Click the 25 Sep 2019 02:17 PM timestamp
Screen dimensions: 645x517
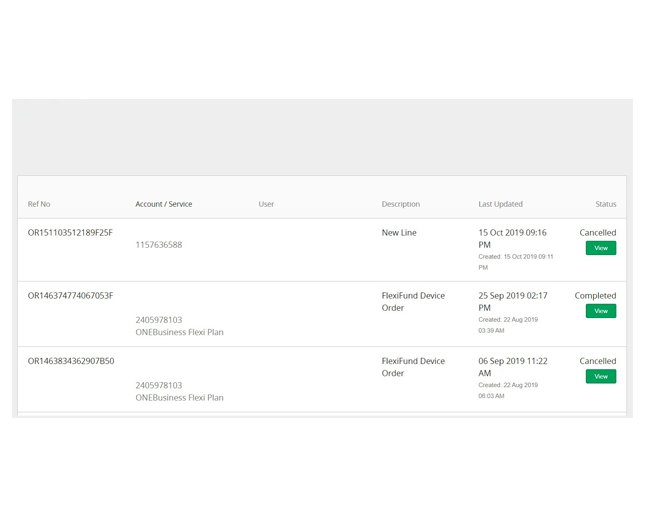point(513,301)
